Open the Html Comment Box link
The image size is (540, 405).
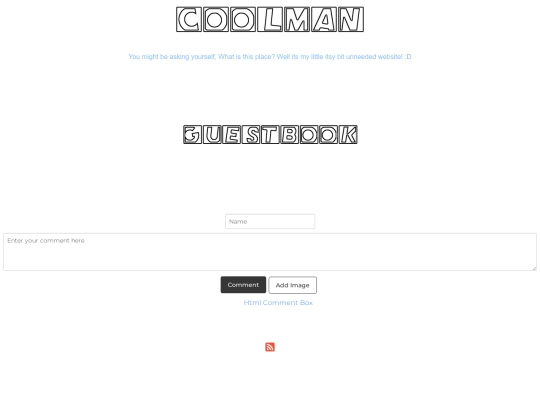pyautogui.click(x=278, y=303)
